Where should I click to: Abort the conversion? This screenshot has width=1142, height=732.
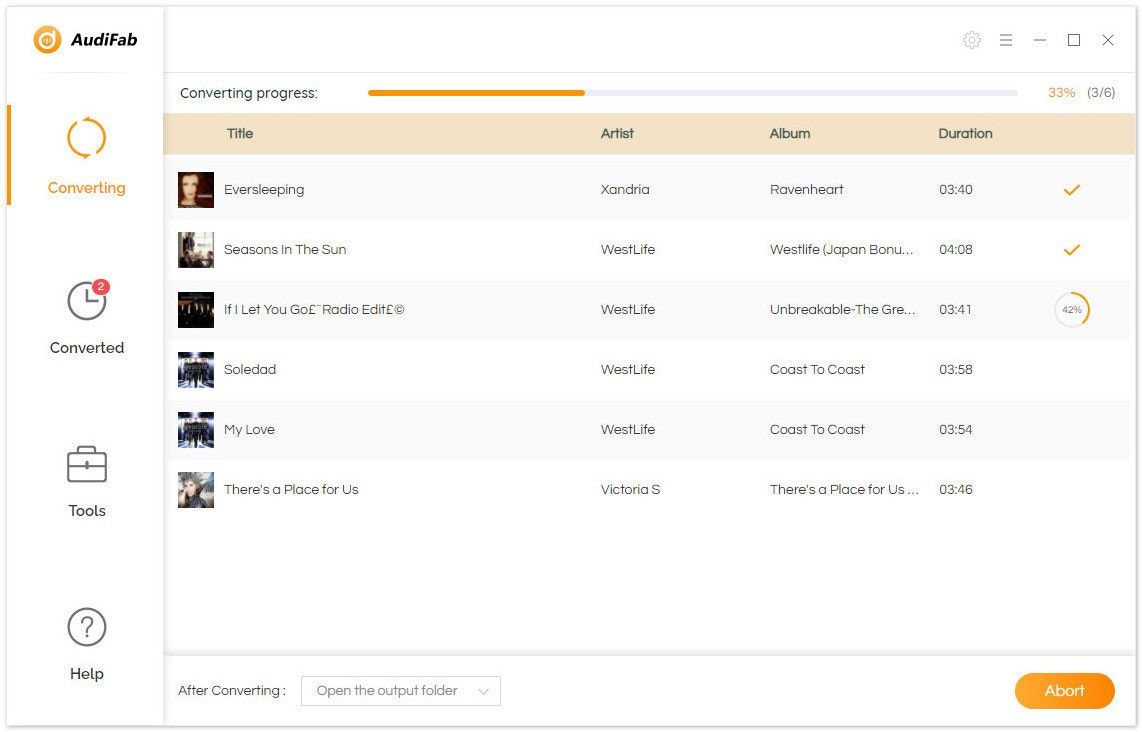tap(1064, 691)
